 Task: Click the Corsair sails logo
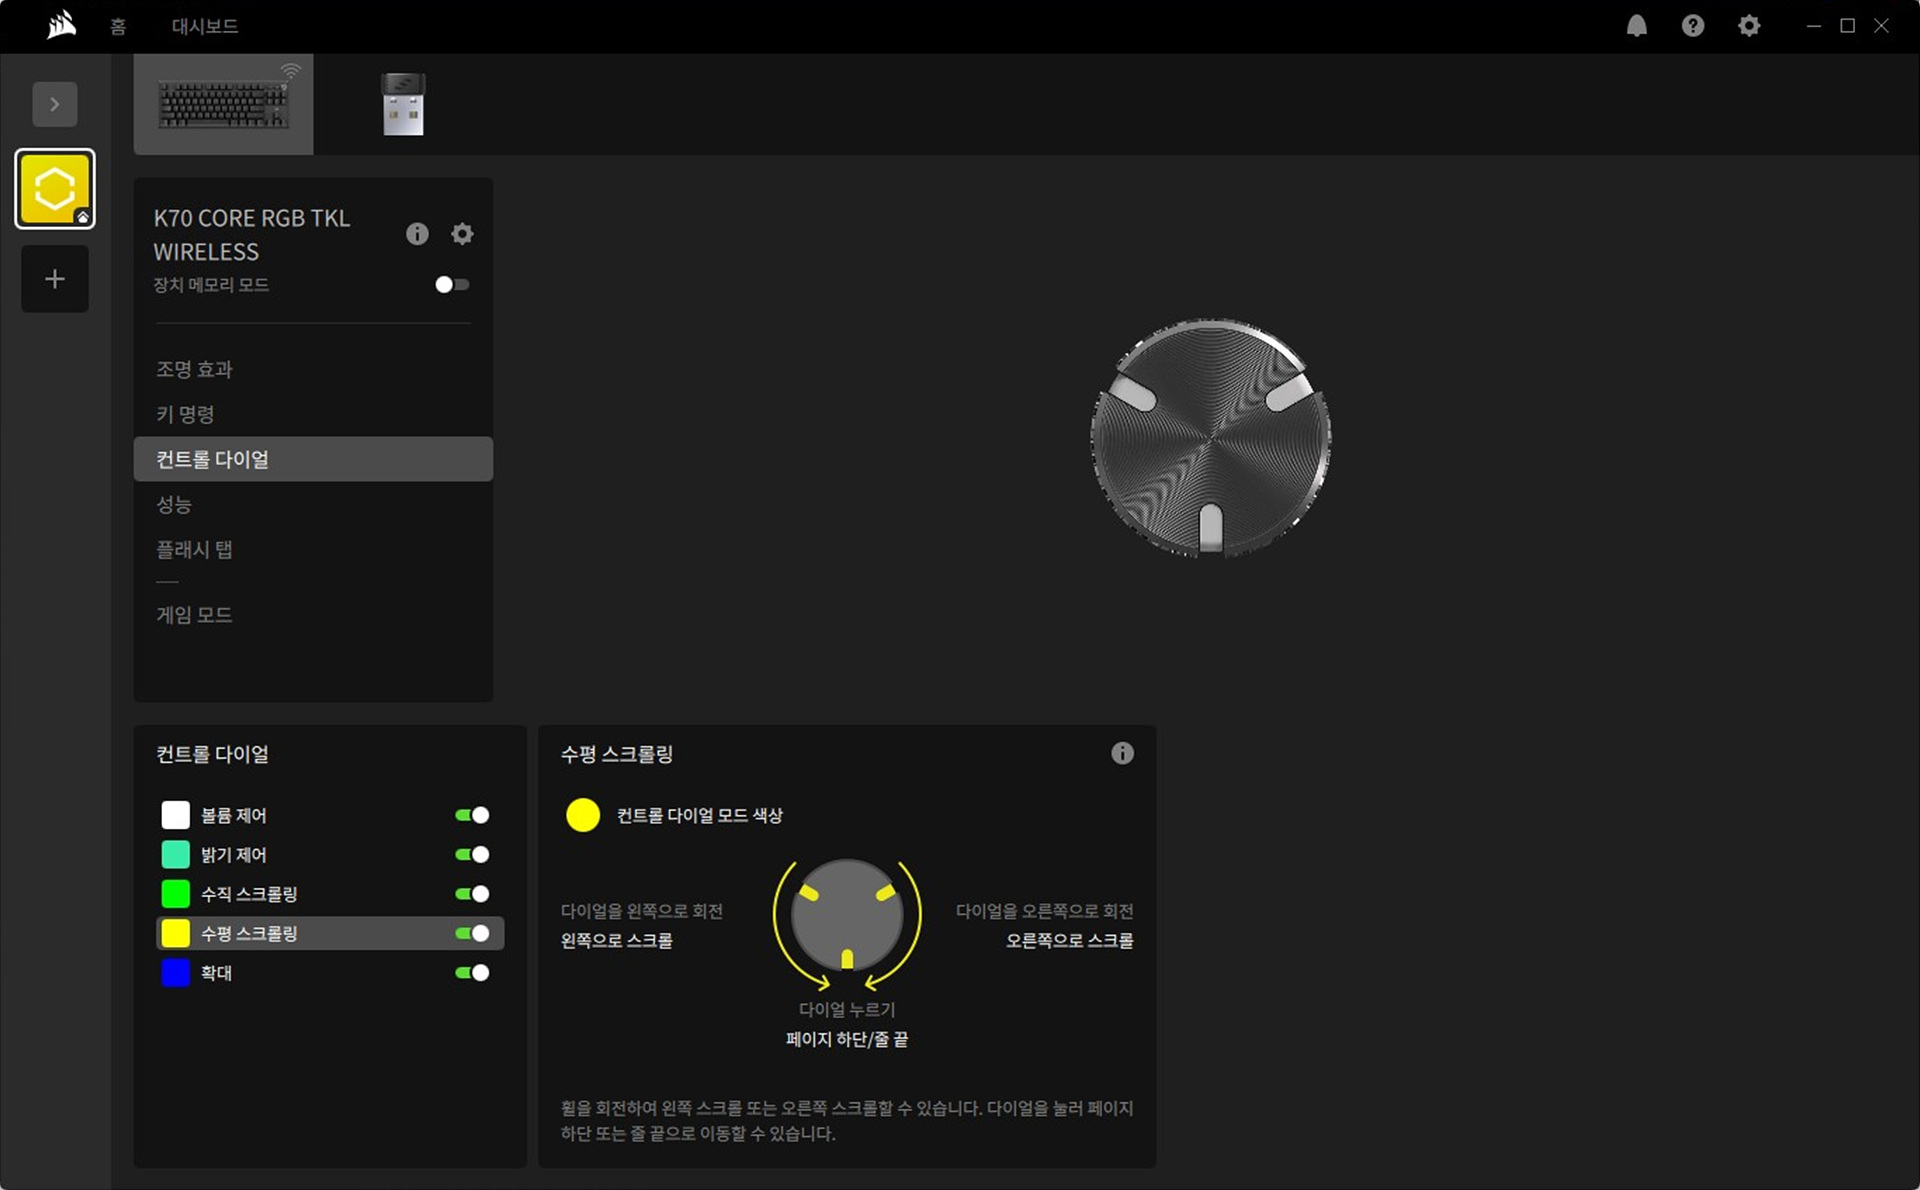pyautogui.click(x=61, y=25)
